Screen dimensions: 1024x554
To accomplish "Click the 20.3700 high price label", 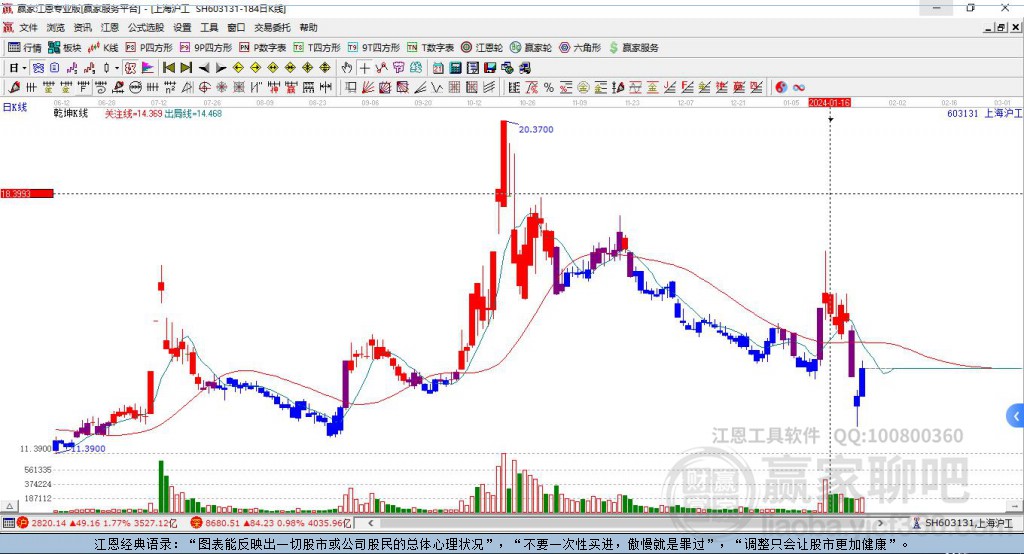I will [x=536, y=129].
